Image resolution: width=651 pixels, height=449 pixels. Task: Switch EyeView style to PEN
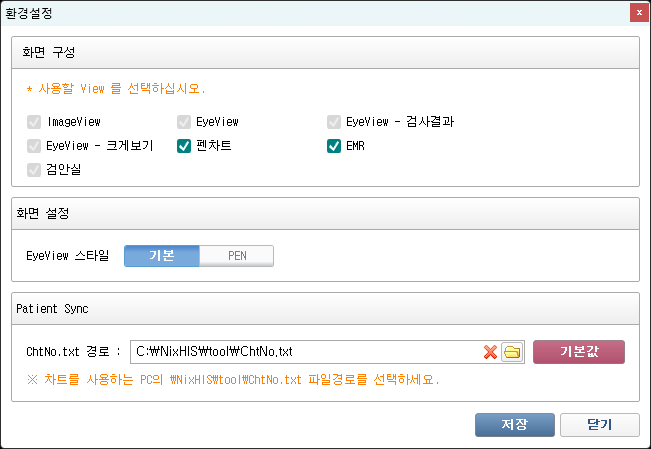(237, 255)
